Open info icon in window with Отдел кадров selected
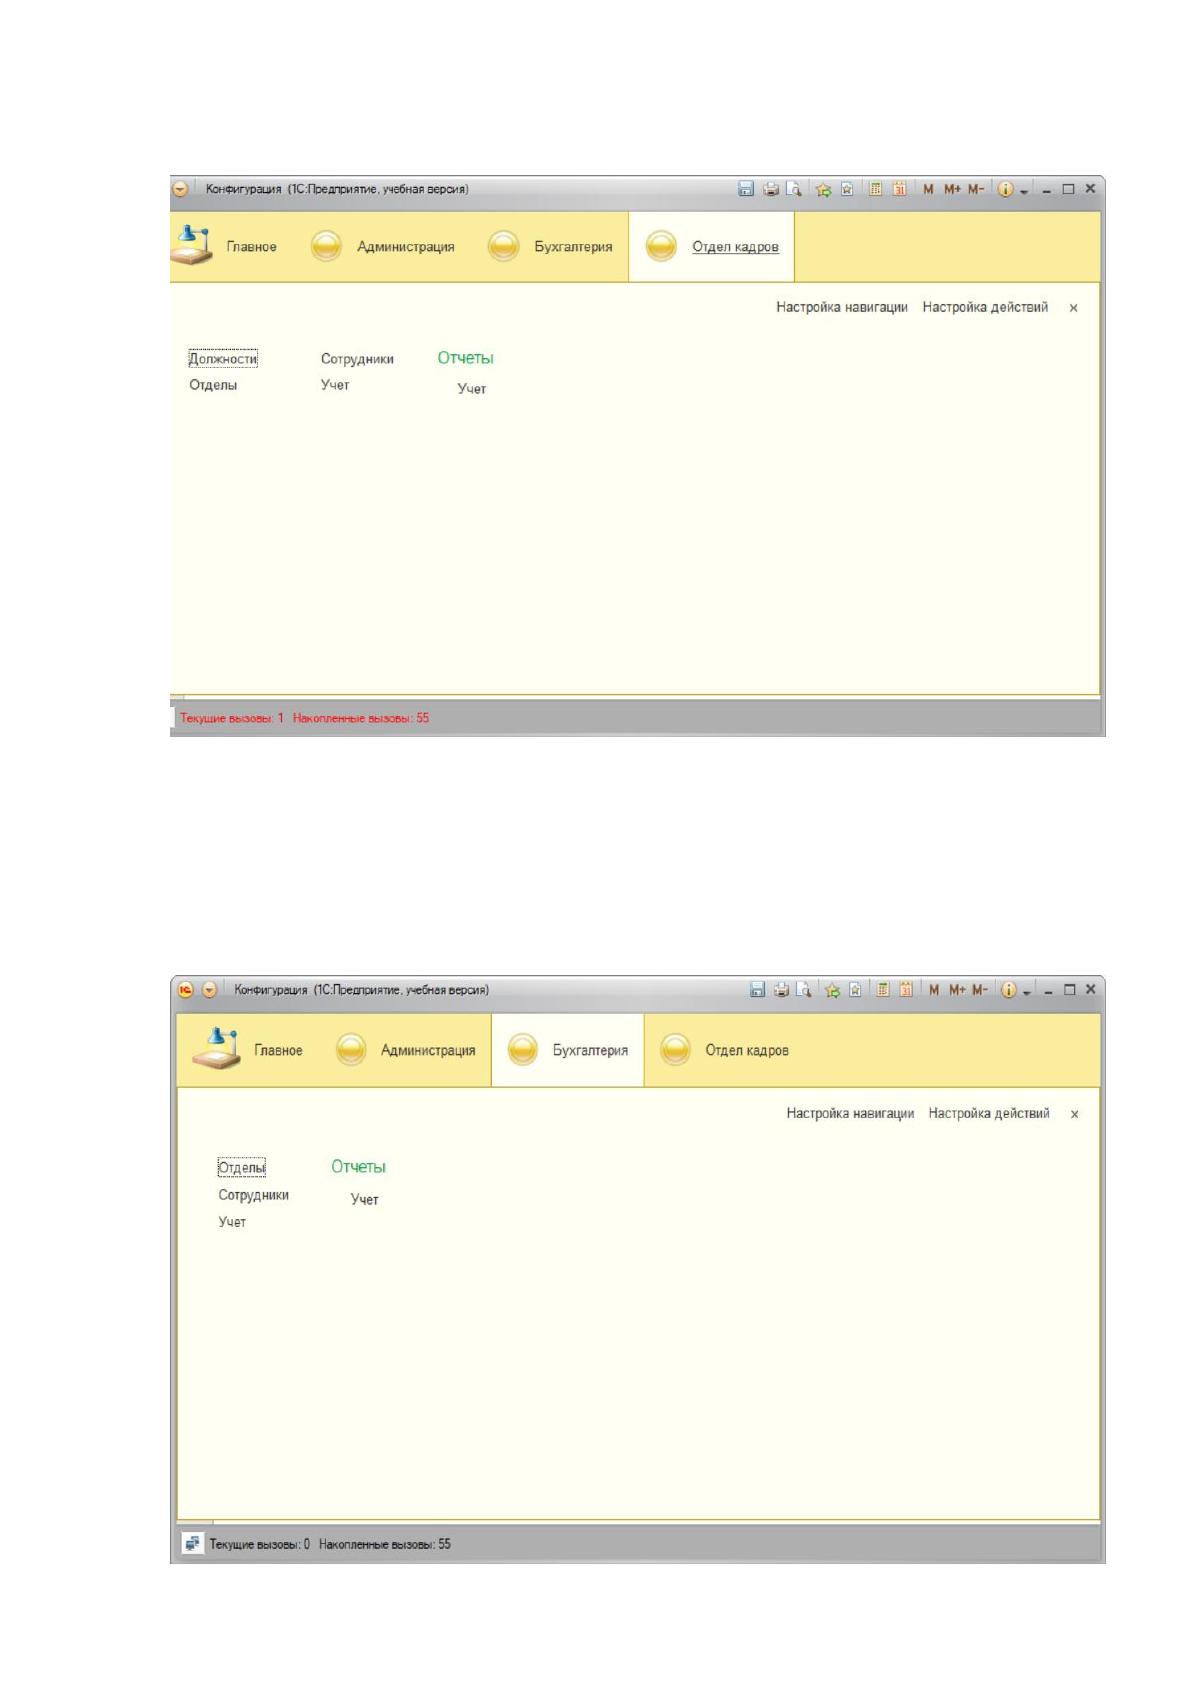 pos(1006,188)
